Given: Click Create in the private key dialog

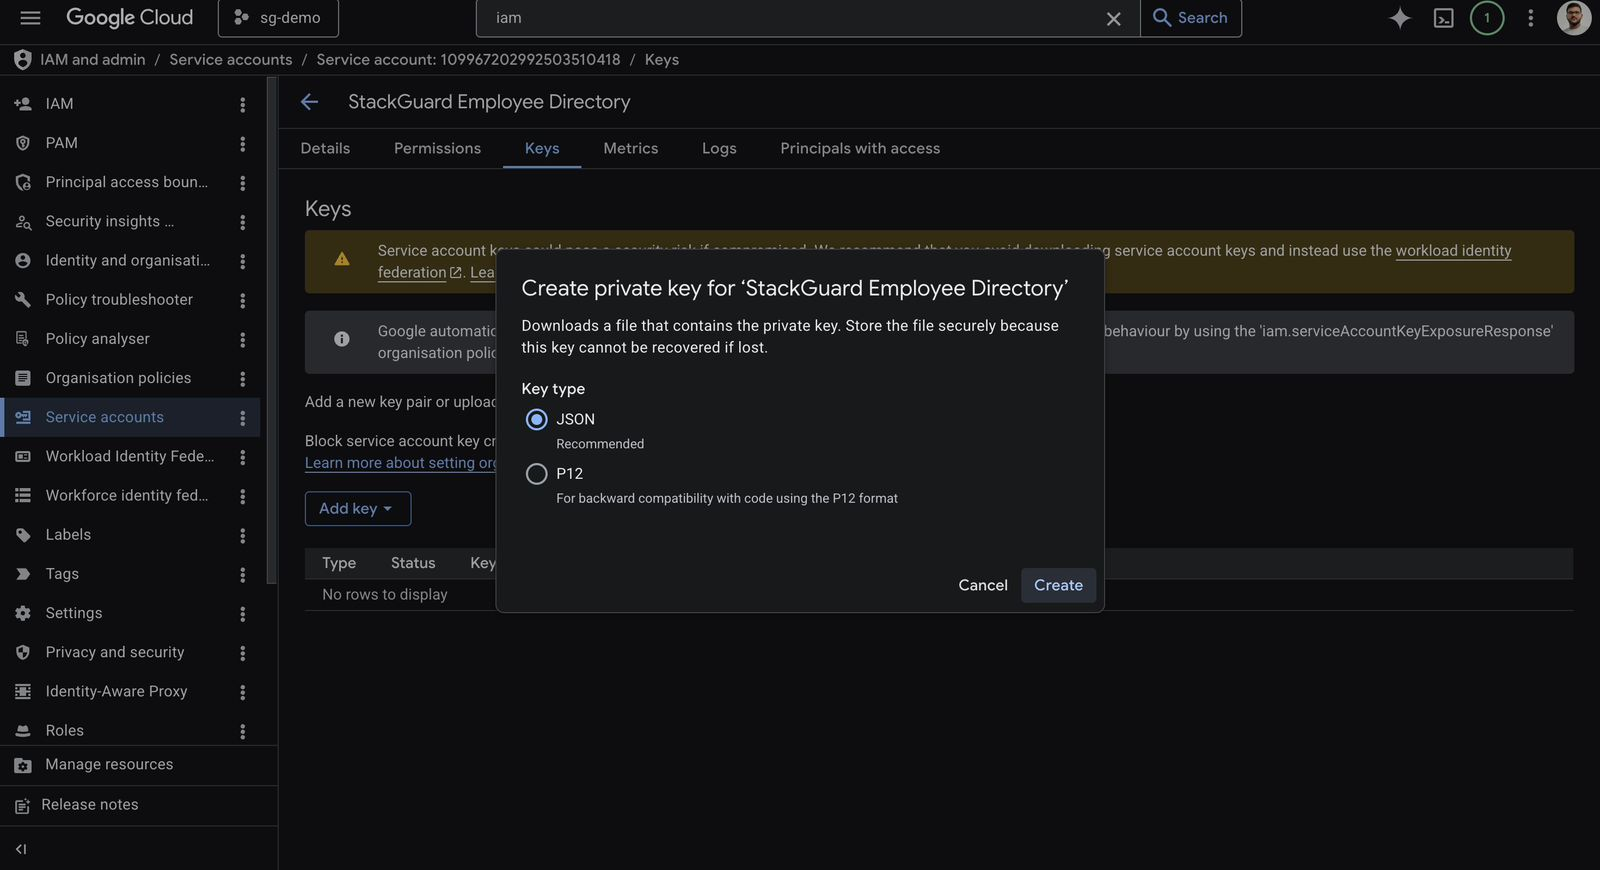Looking at the screenshot, I should (x=1058, y=585).
